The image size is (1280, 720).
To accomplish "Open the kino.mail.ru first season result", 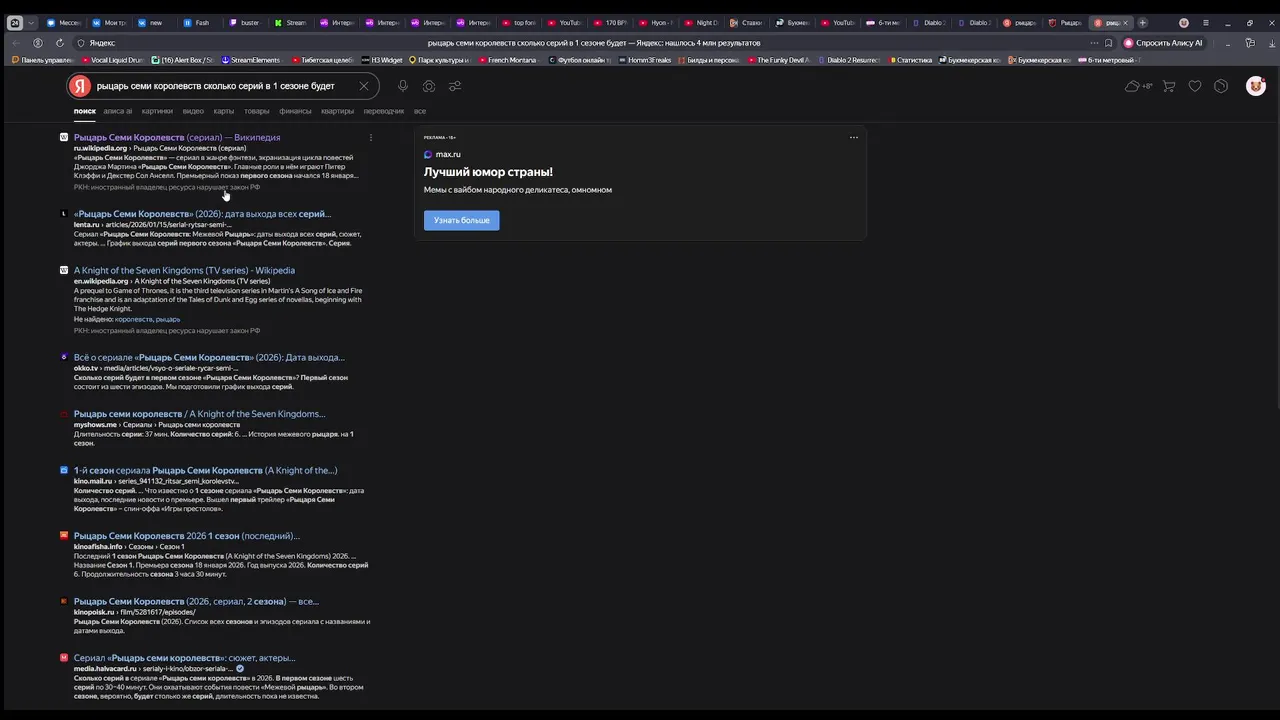I will coord(205,470).
